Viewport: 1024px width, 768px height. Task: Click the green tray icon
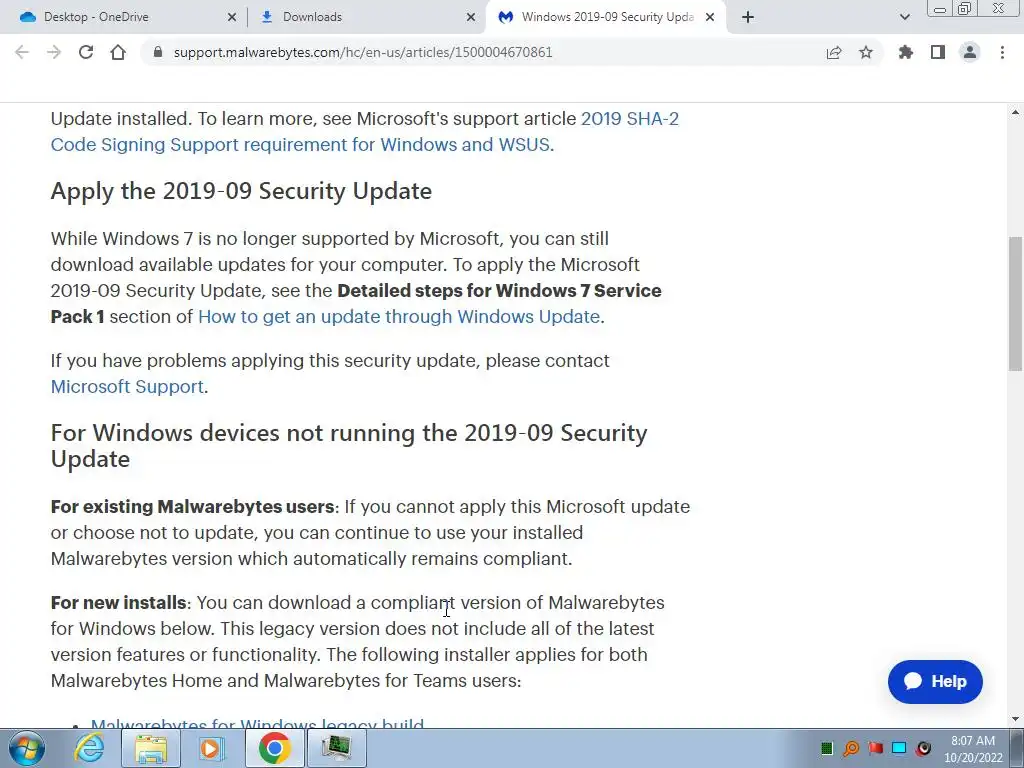pos(827,748)
